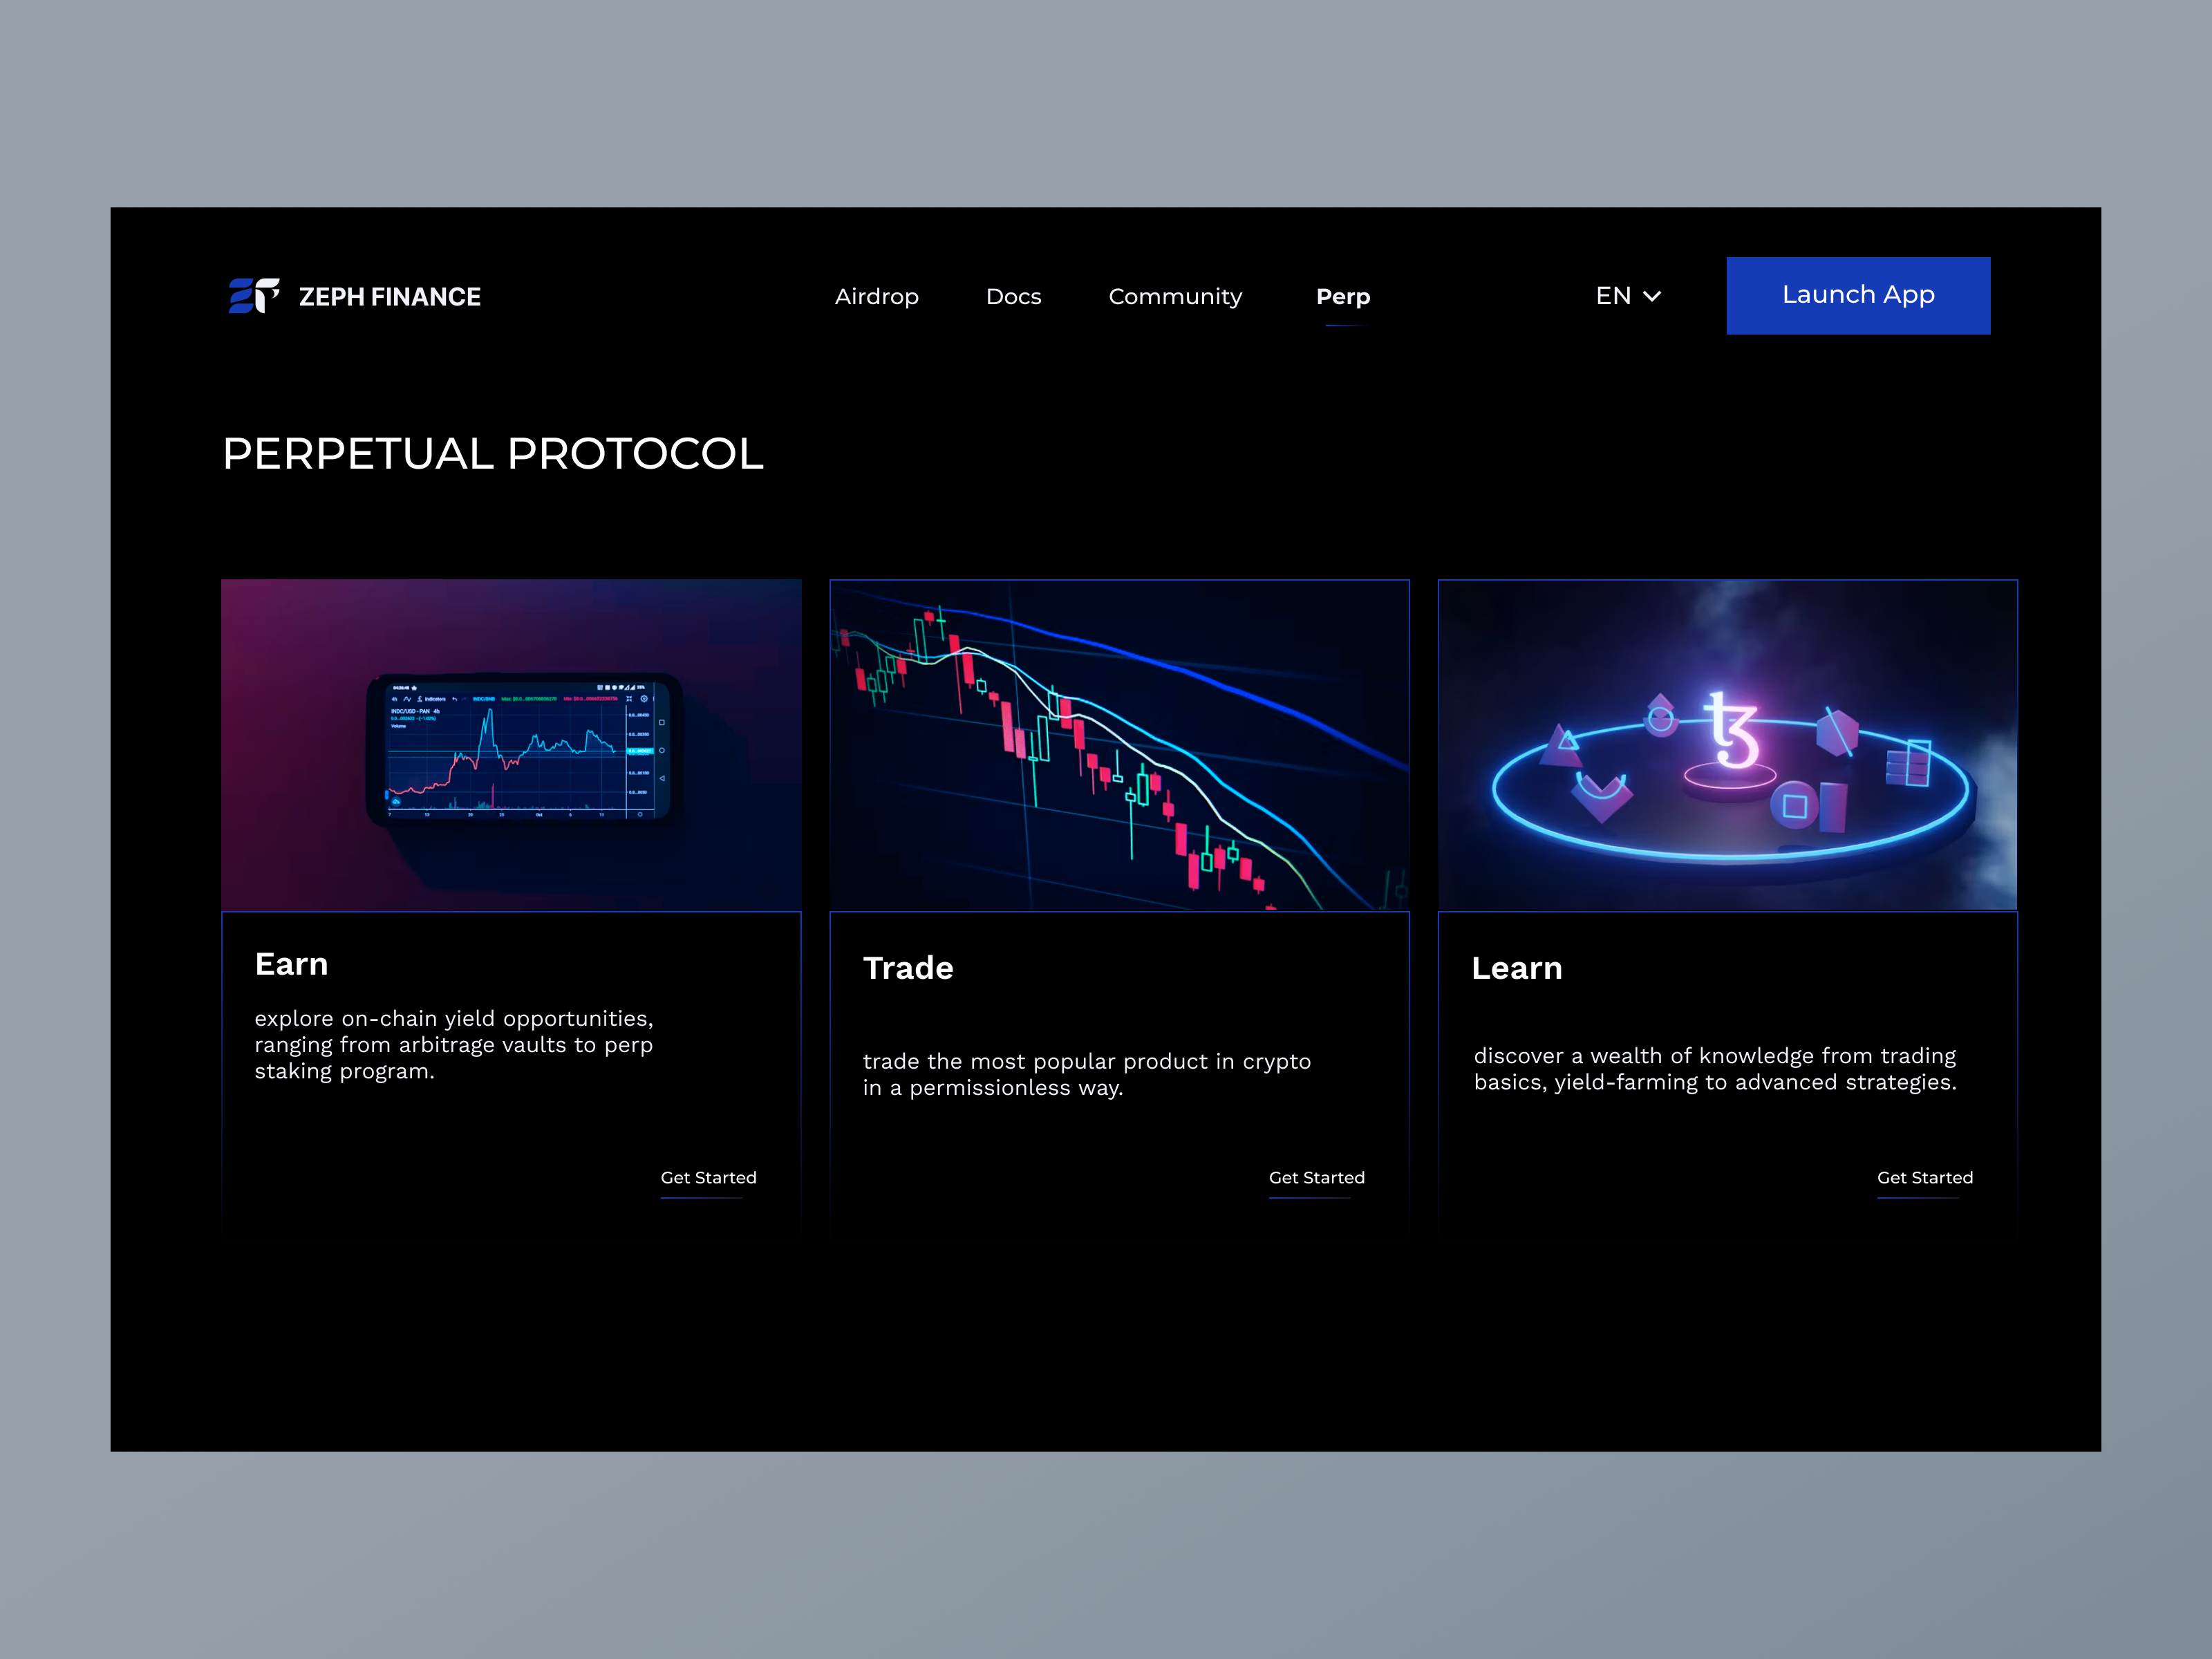
Task: Click the Earn card heading
Action: 291,964
